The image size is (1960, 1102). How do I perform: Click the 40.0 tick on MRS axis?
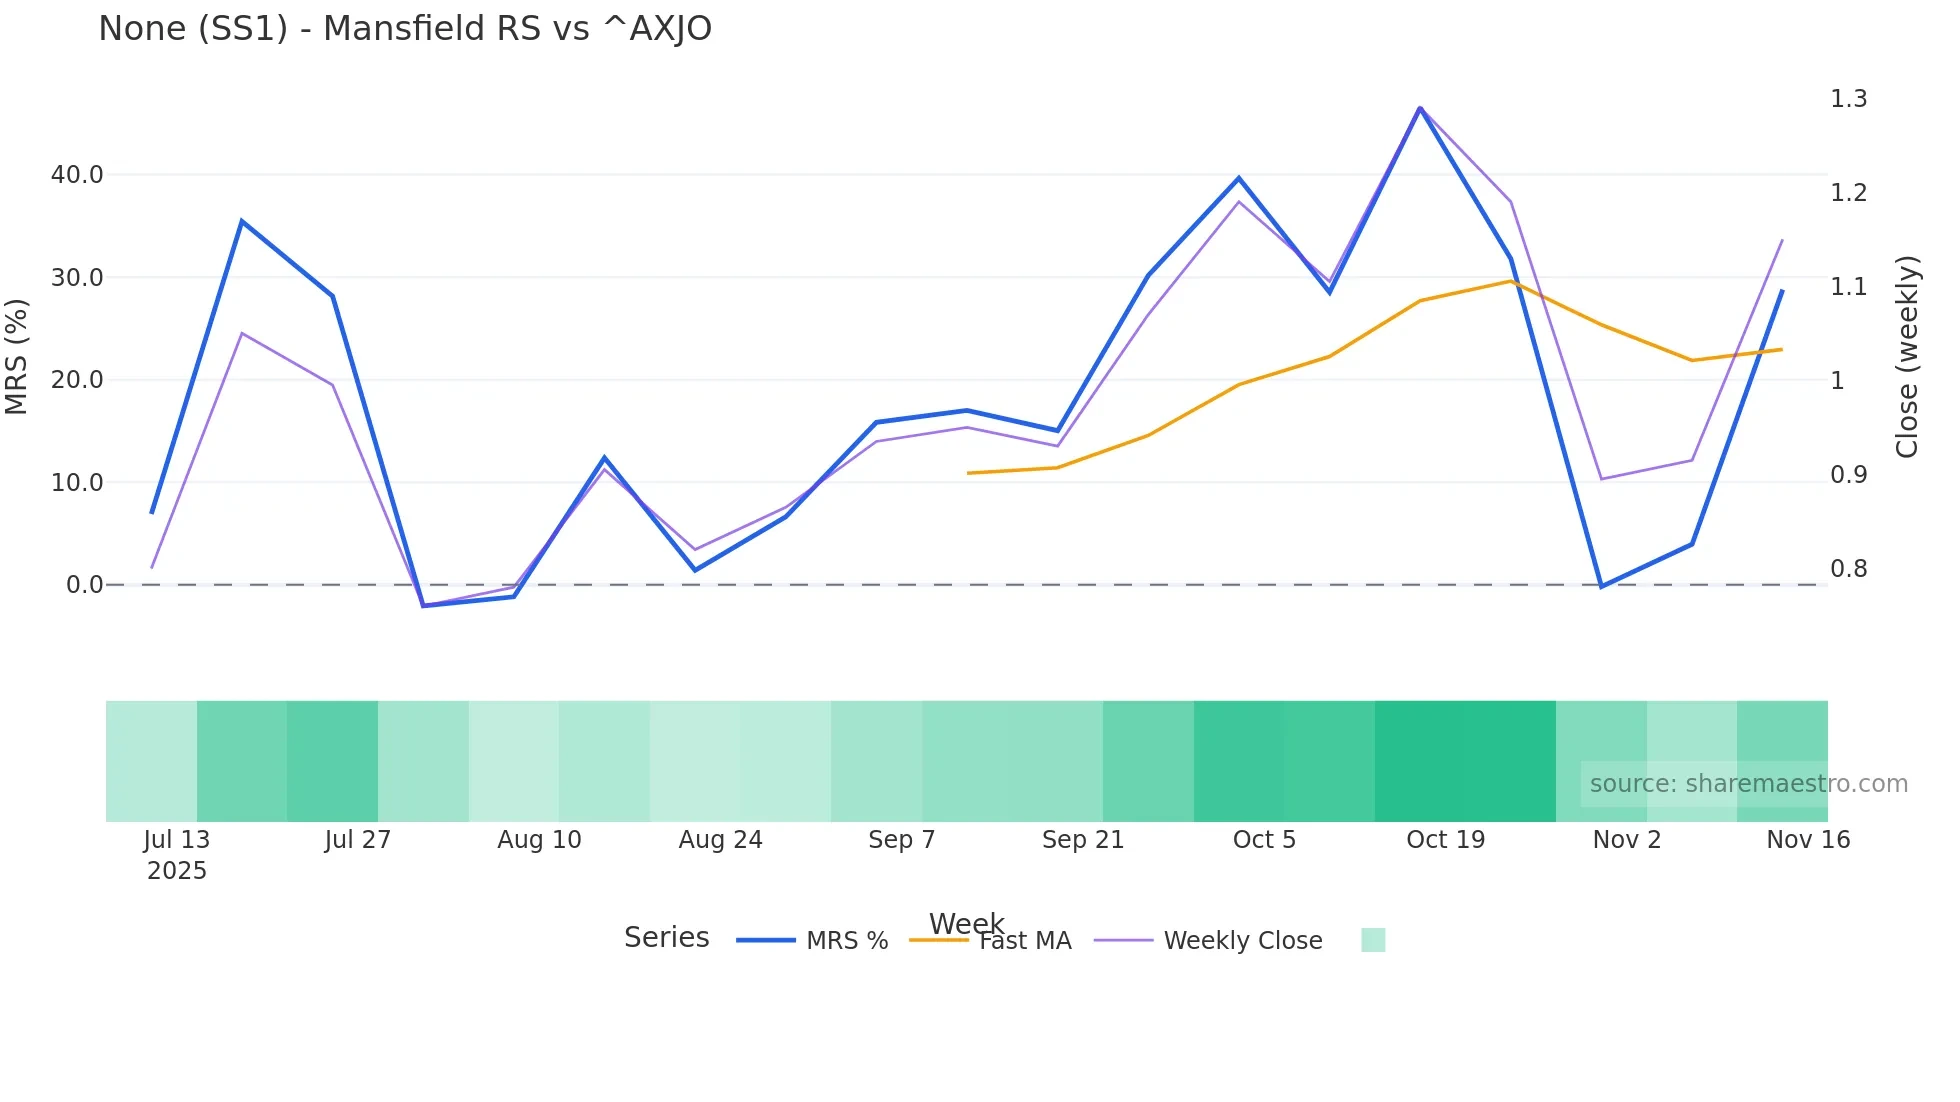(77, 175)
